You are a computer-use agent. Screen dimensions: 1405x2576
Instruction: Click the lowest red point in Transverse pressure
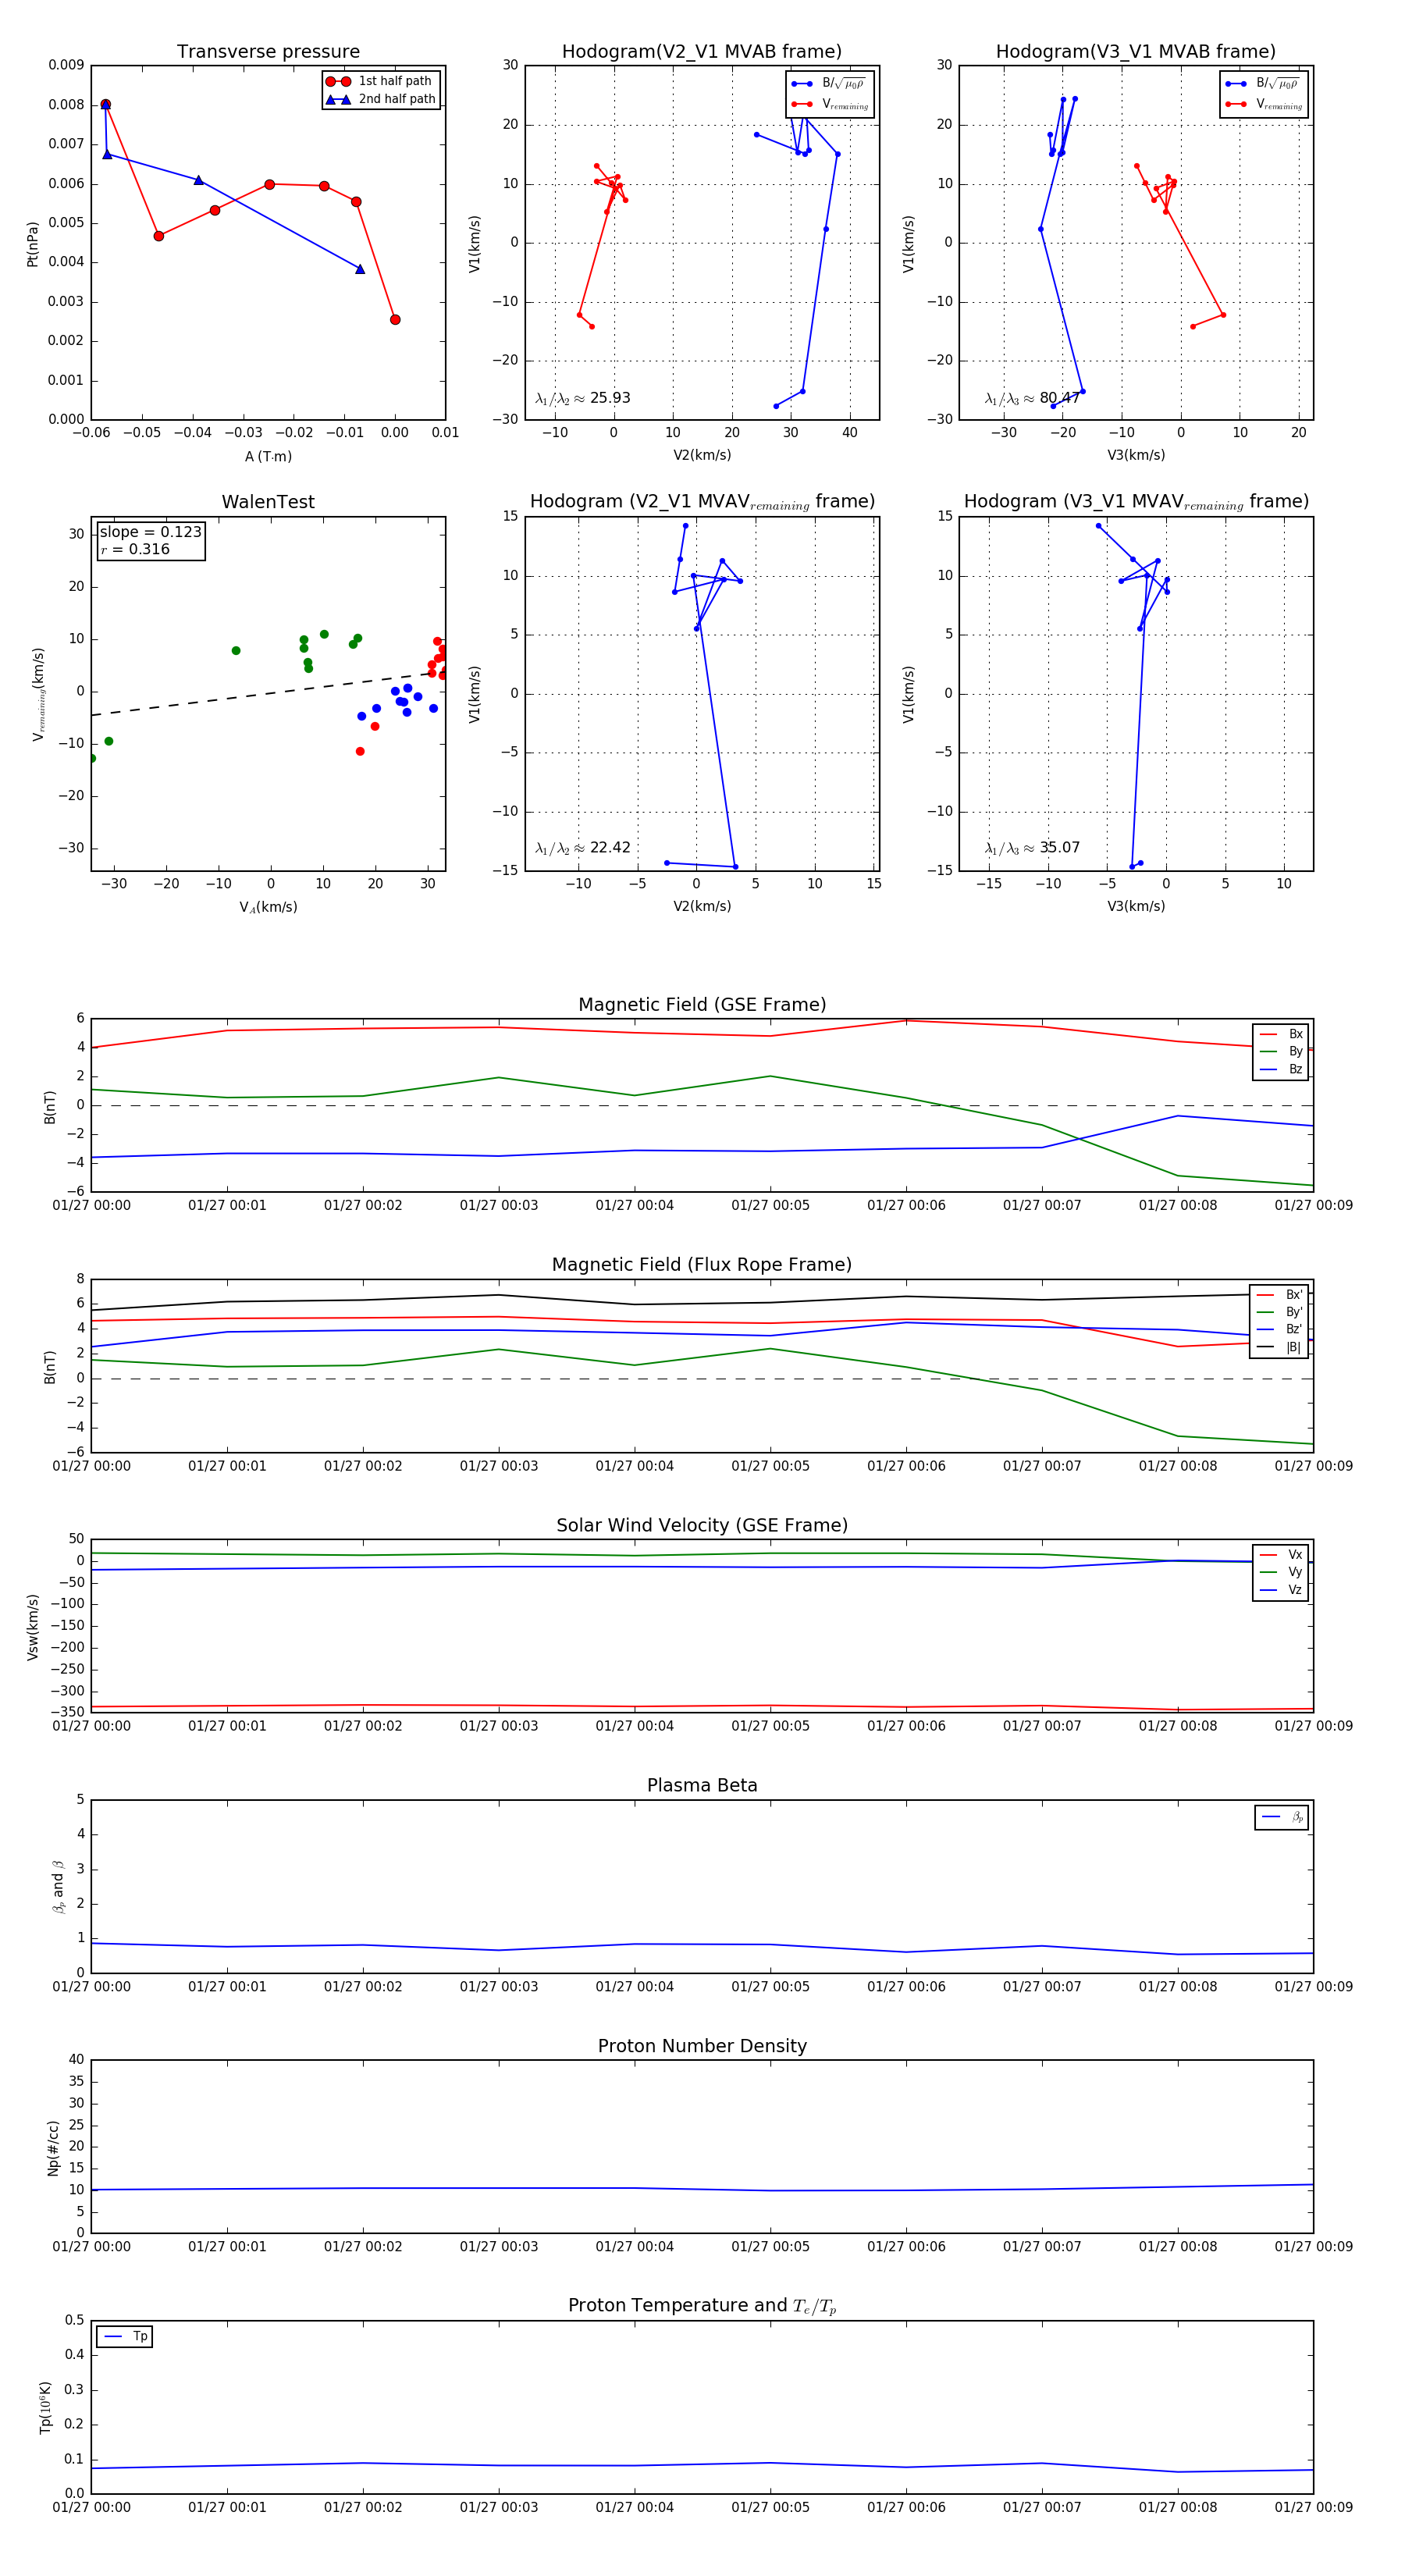(x=395, y=320)
